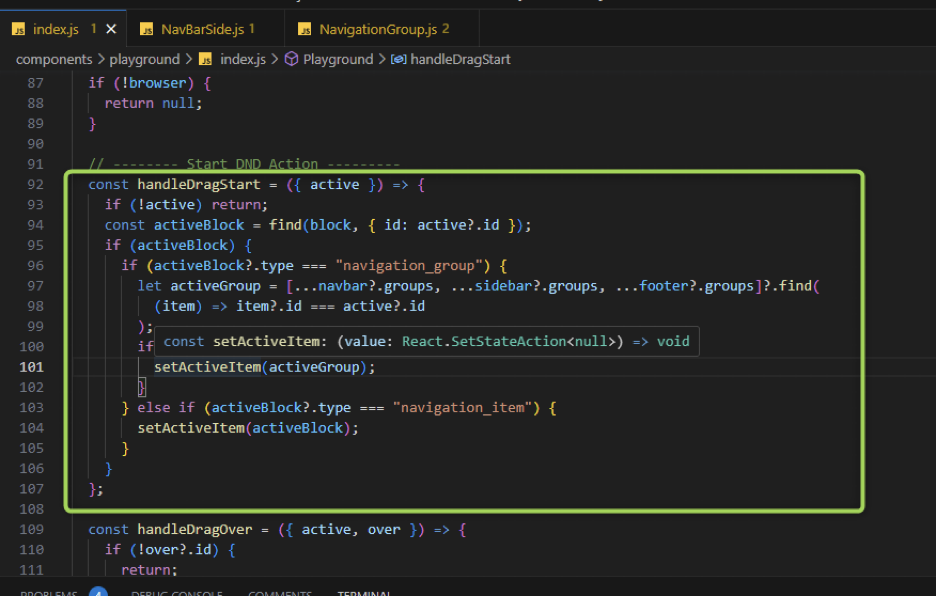Click line number 92 in the gutter
This screenshot has width=936, height=596.
click(x=36, y=184)
